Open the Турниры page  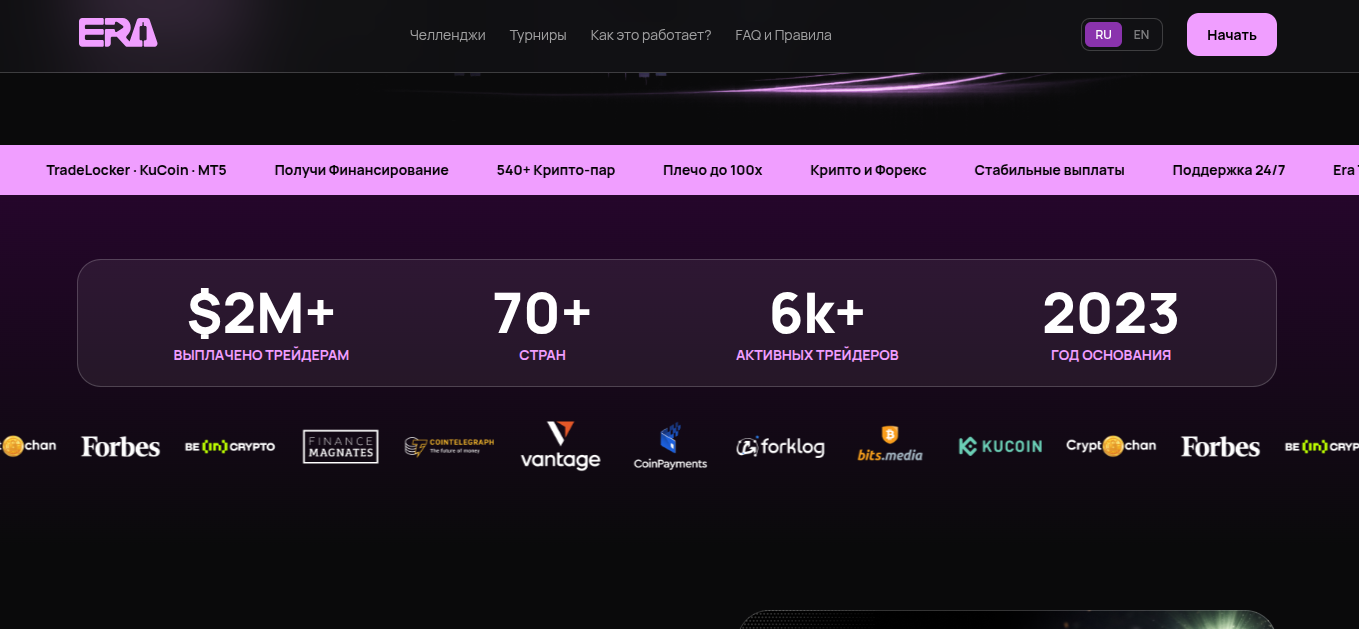click(x=538, y=35)
